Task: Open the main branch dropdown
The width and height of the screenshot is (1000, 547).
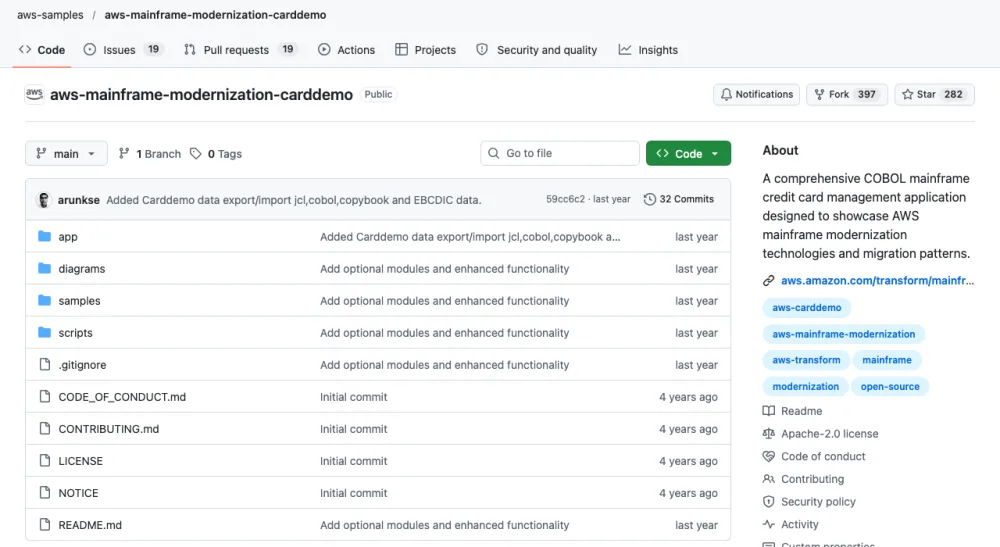Action: pos(66,154)
